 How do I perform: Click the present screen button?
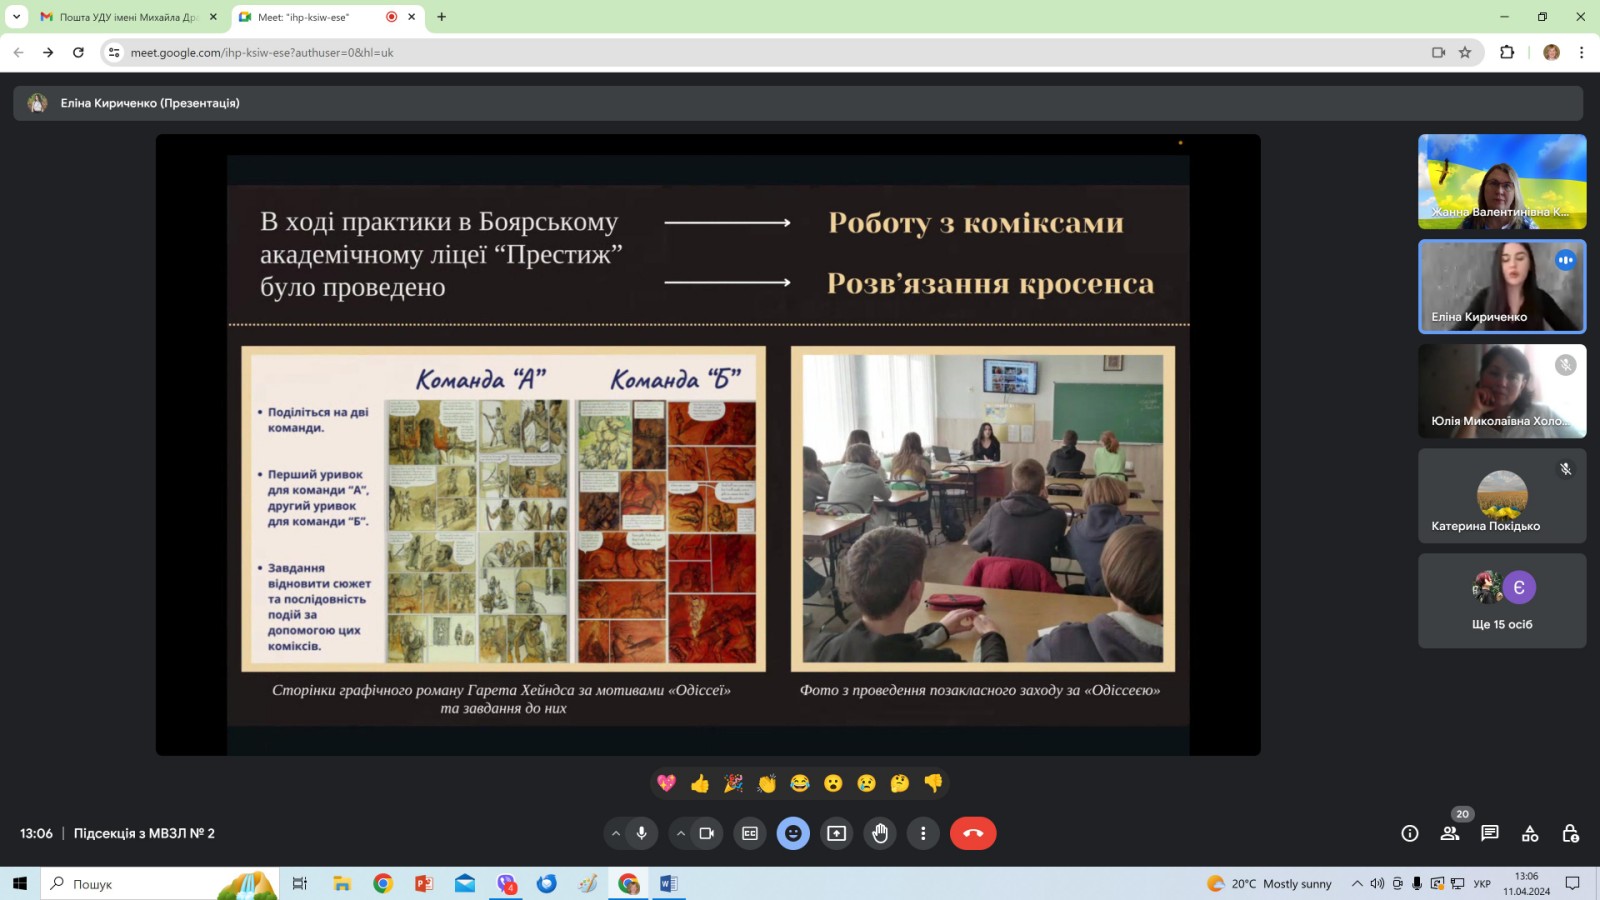click(x=837, y=833)
